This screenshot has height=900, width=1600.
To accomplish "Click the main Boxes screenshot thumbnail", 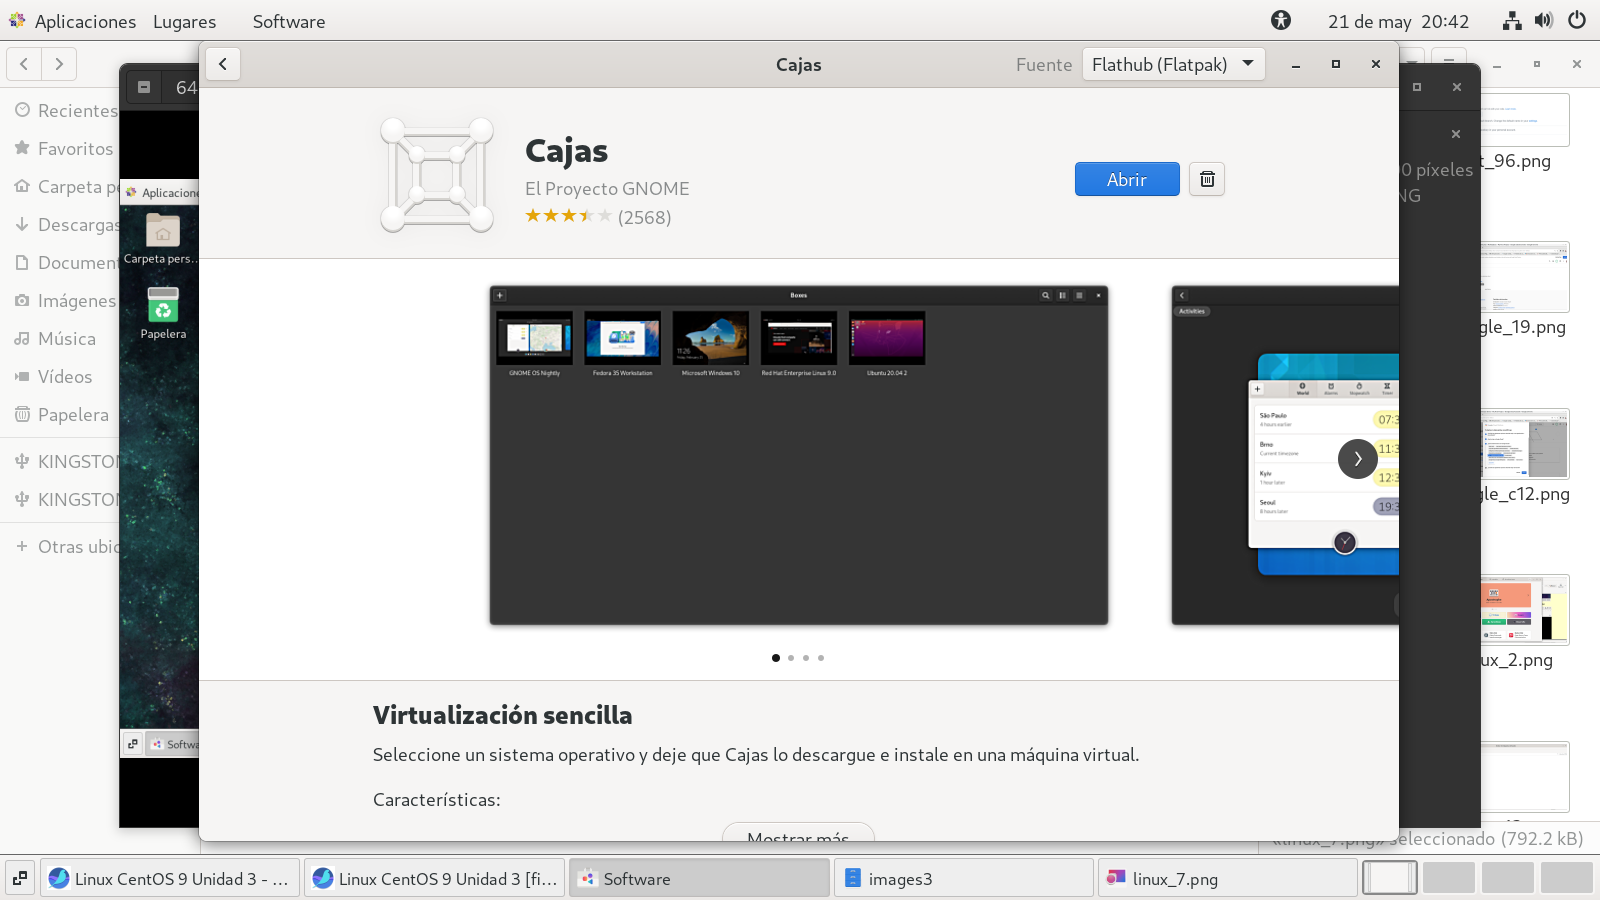I will pyautogui.click(x=798, y=455).
